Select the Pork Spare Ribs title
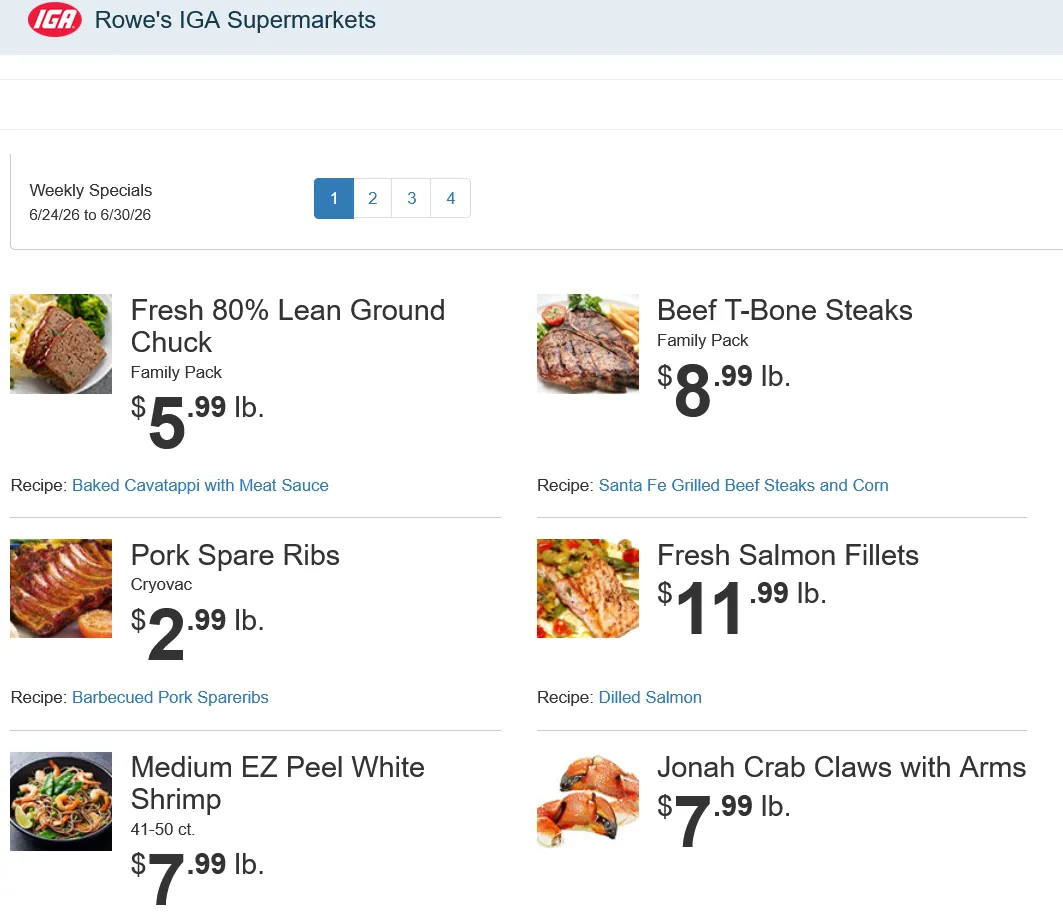Image resolution: width=1063 pixels, height=914 pixels. tap(235, 555)
